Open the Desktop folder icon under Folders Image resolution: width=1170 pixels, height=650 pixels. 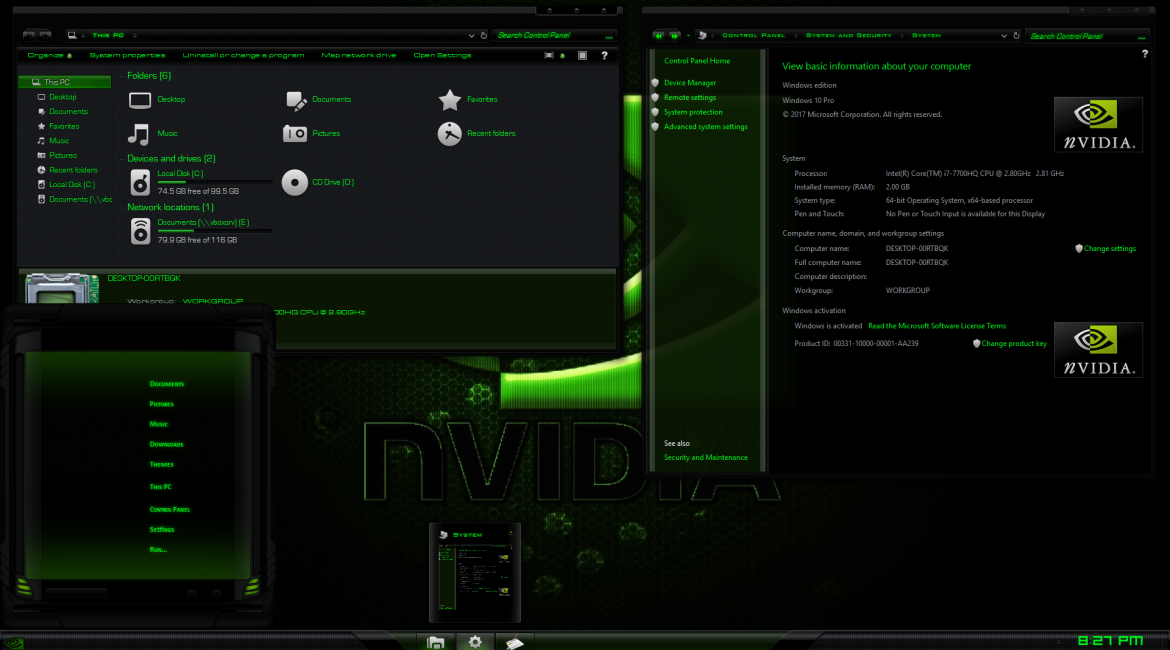140,99
